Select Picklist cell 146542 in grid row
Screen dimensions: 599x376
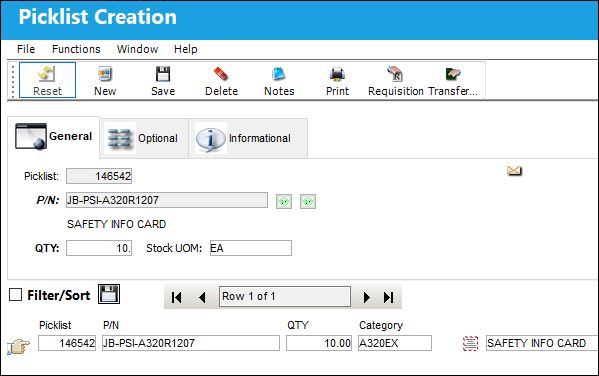pos(67,343)
